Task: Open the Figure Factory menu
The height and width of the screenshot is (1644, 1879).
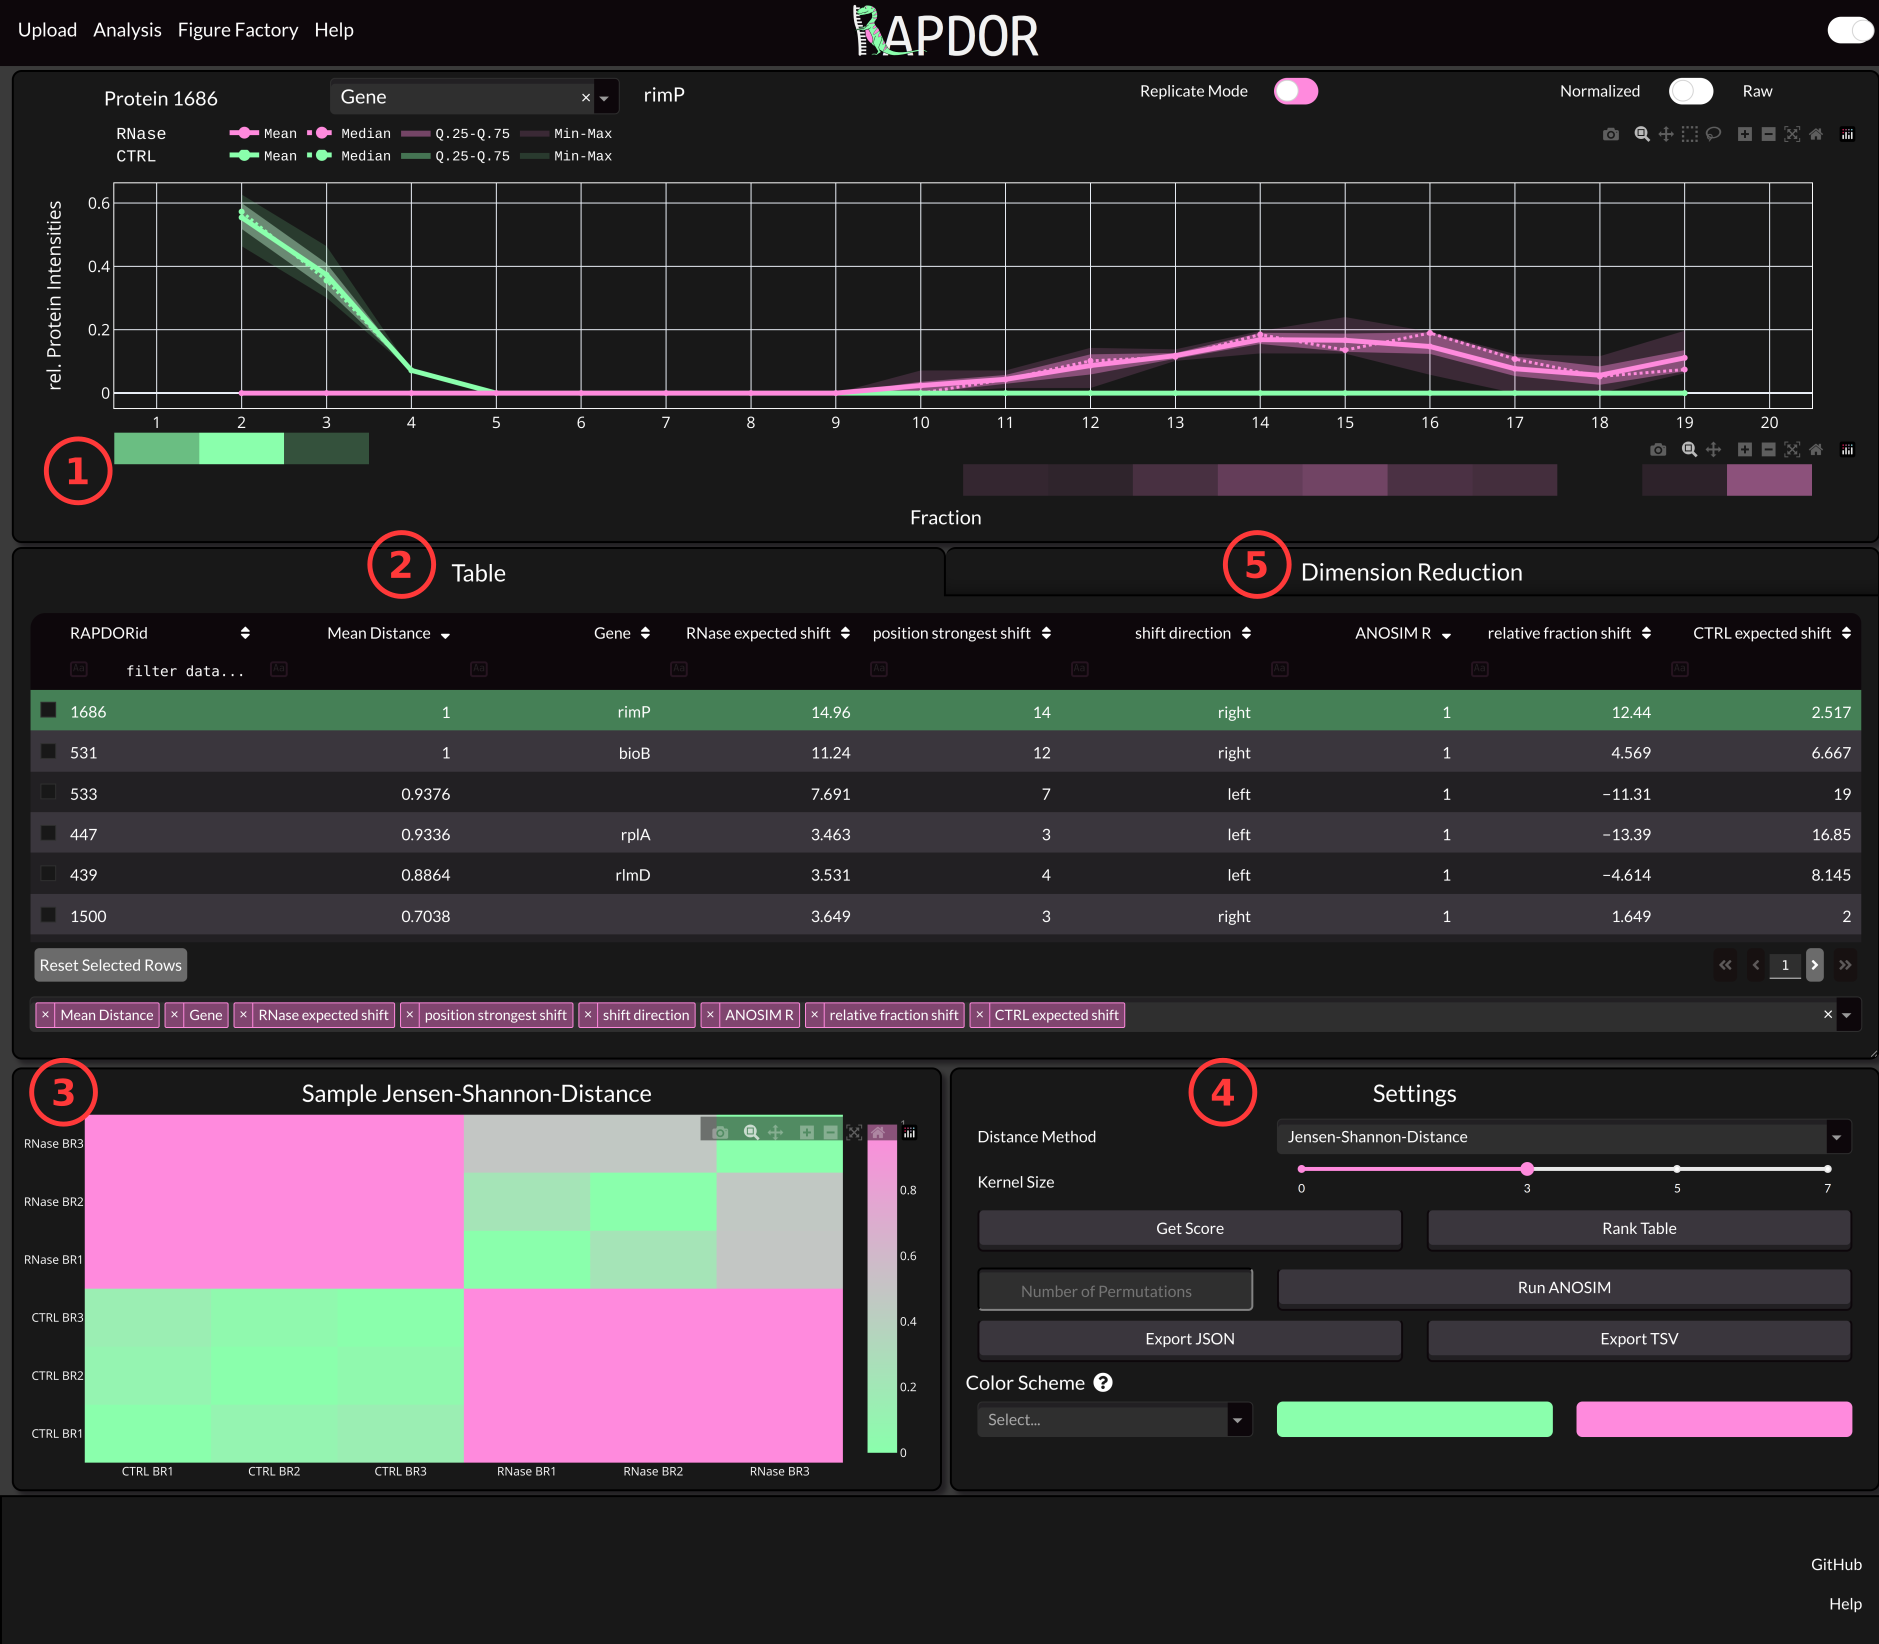Action: tap(238, 30)
